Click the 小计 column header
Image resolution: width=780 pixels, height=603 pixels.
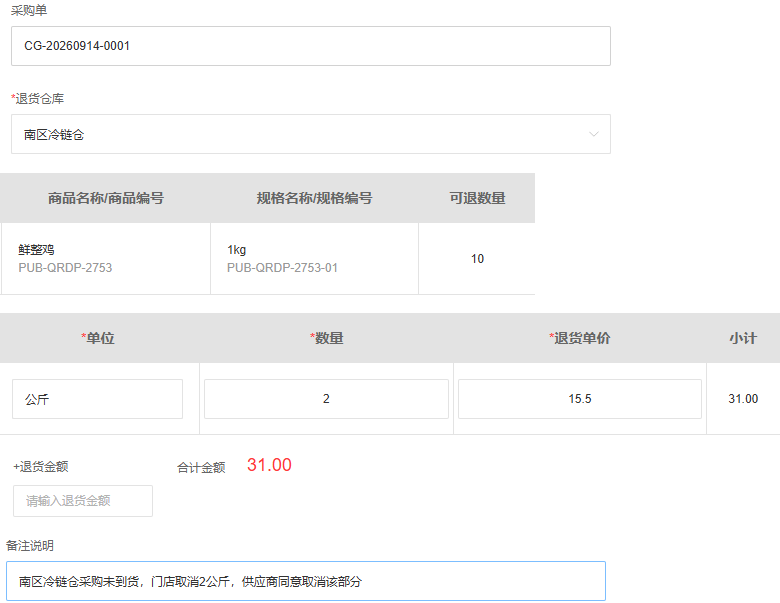click(x=743, y=338)
